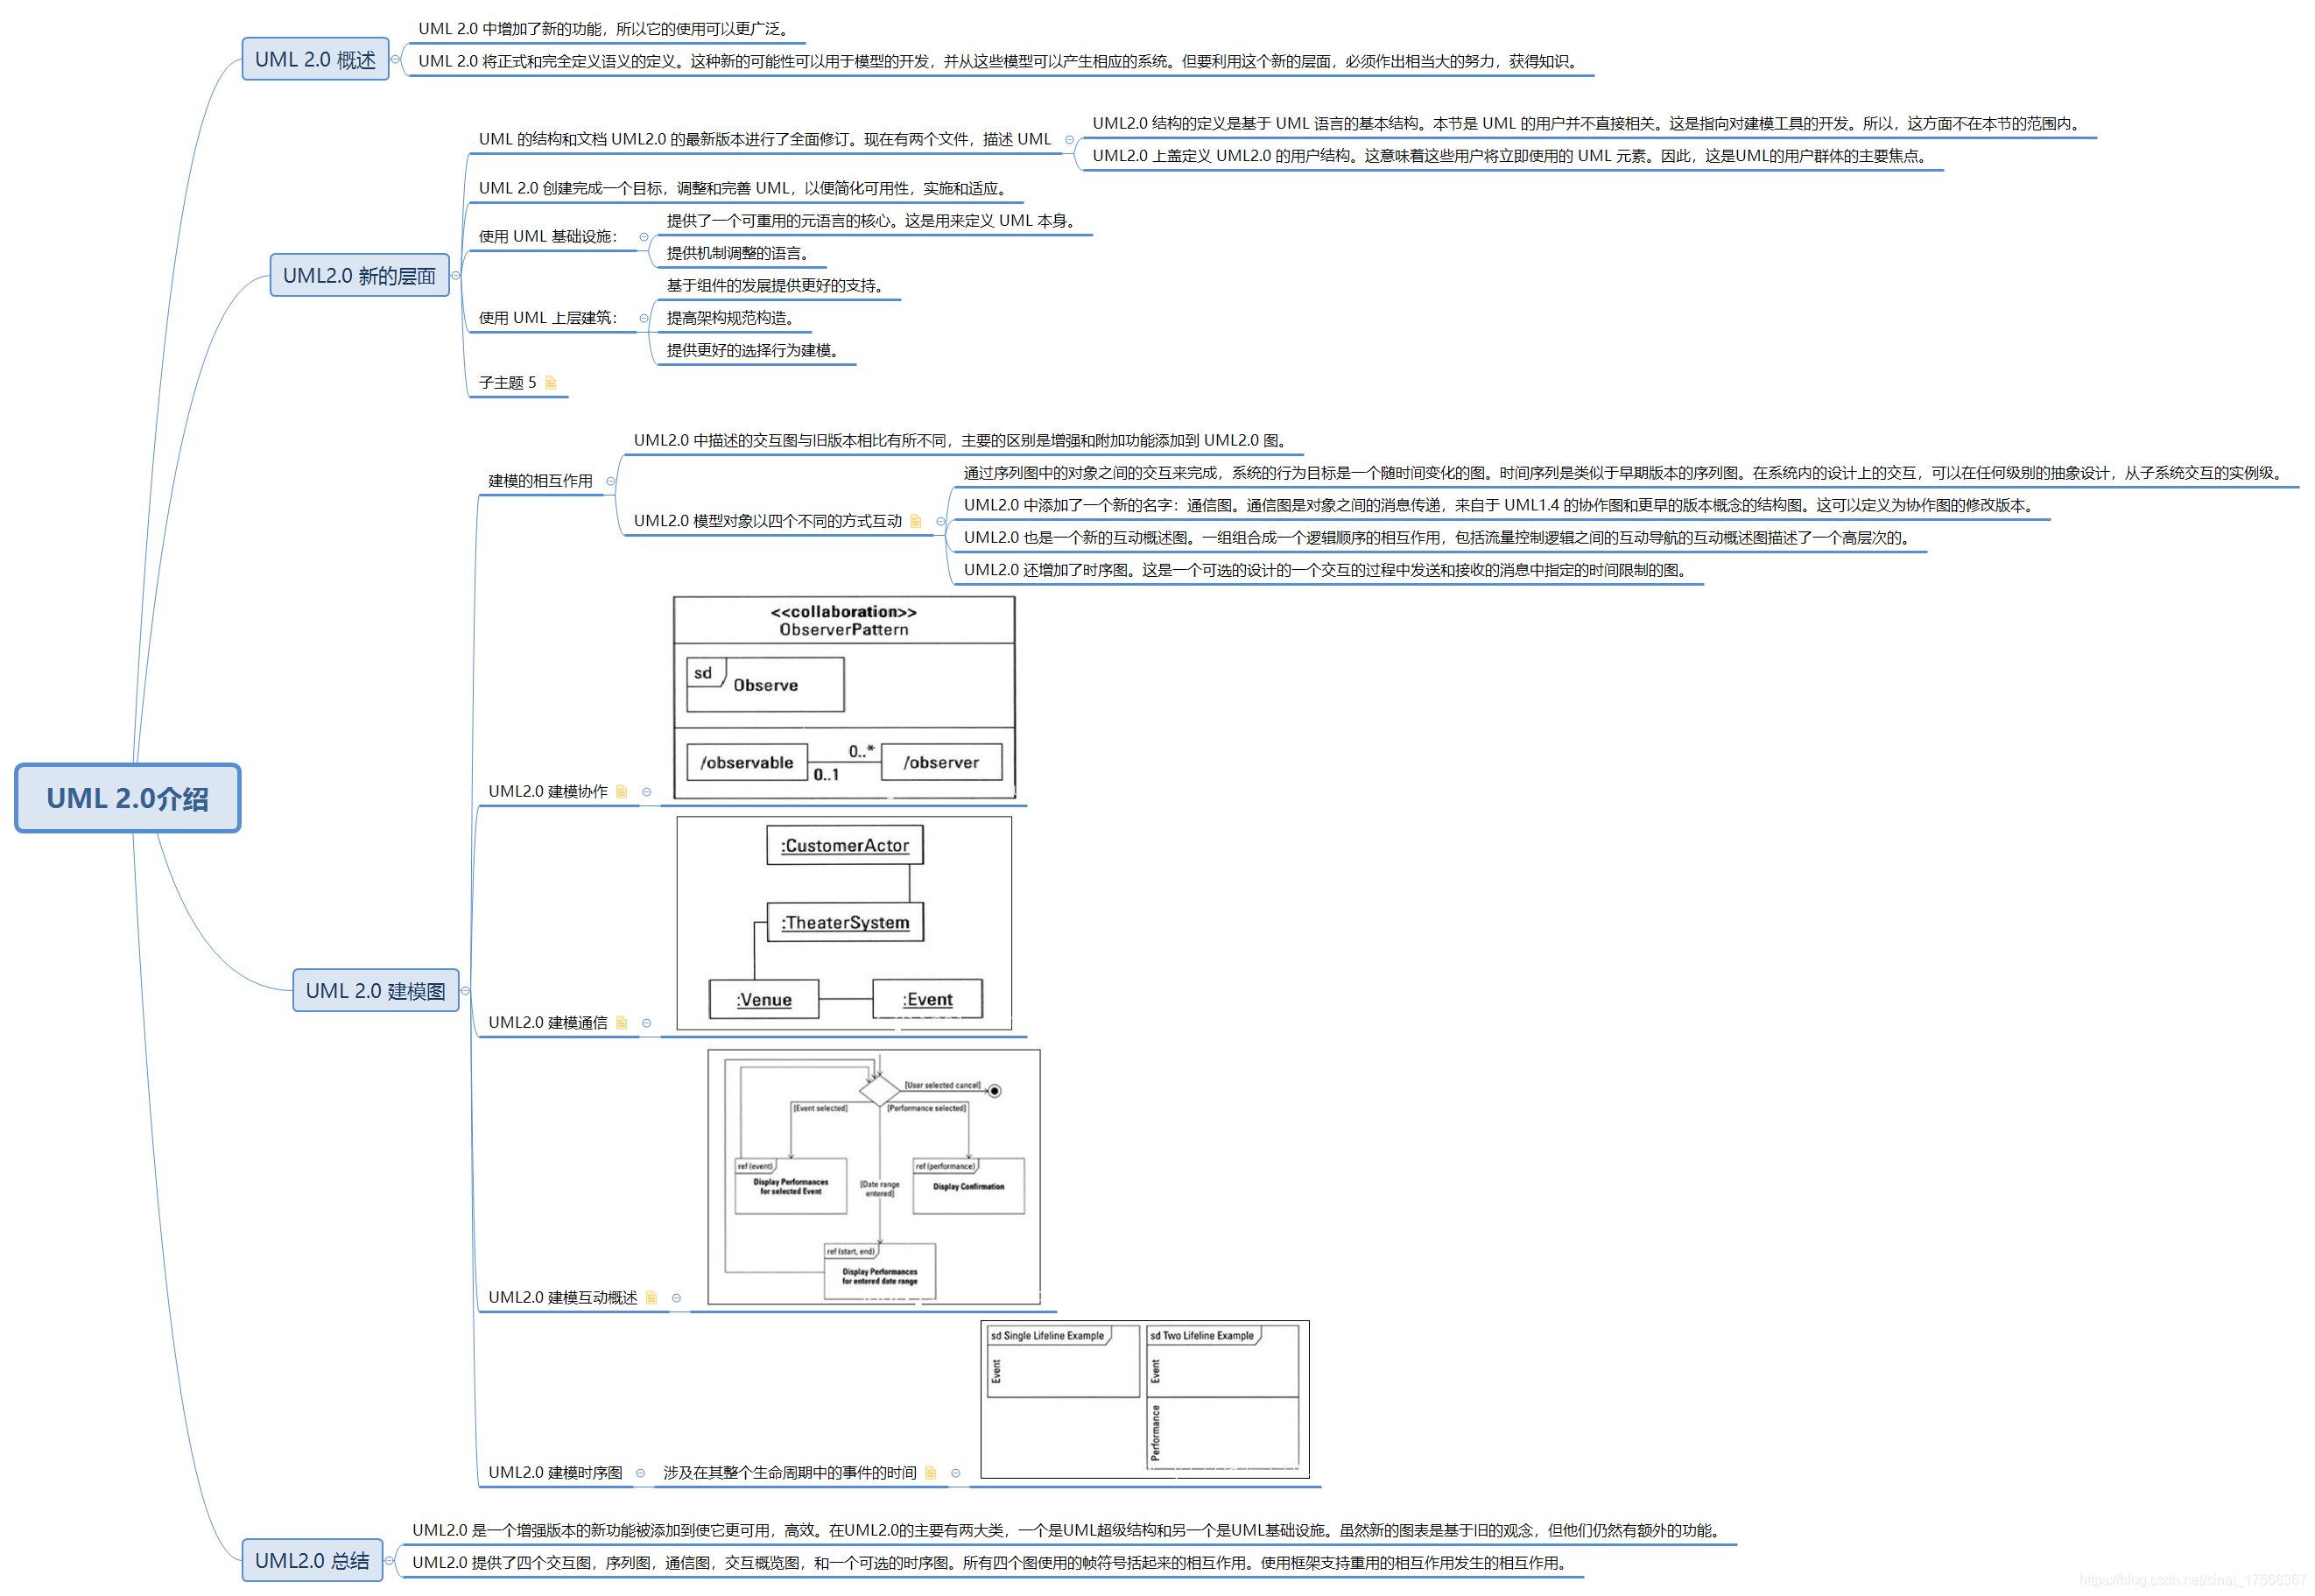This screenshot has width=2315, height=1596.
Task: Select text 提供机制调整的语言。
Action: [x=741, y=254]
